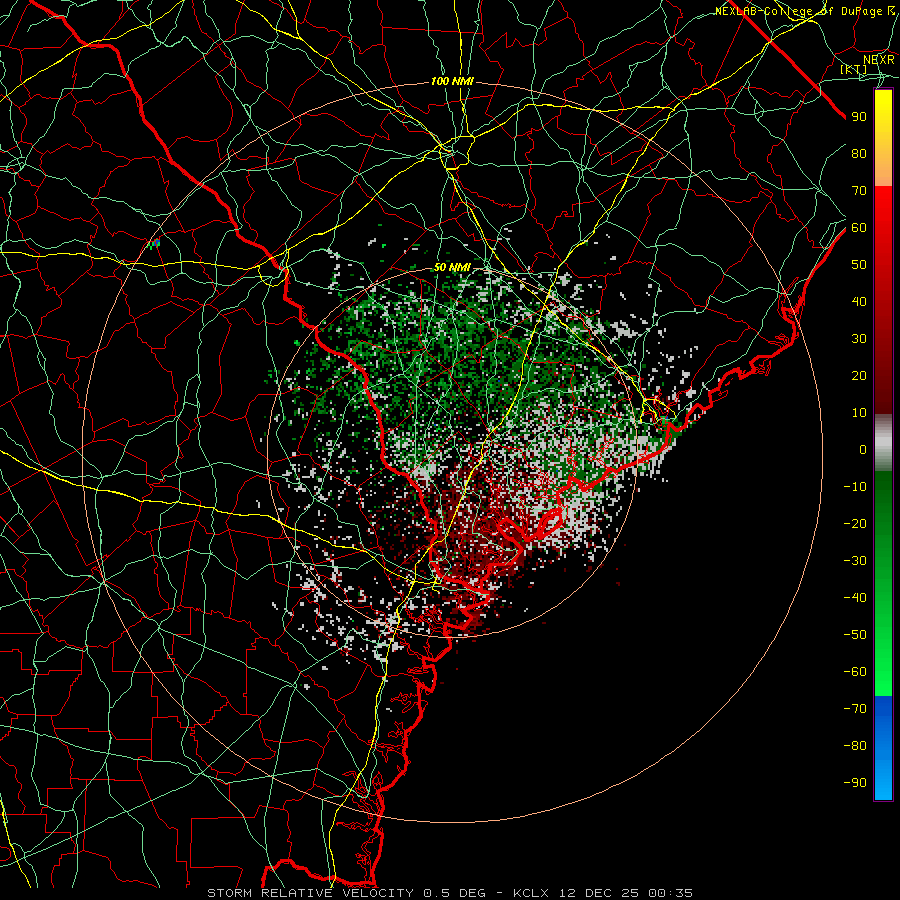Click the -80 value on velocity scale
Image resolution: width=900 pixels, height=900 pixels.
click(x=855, y=746)
